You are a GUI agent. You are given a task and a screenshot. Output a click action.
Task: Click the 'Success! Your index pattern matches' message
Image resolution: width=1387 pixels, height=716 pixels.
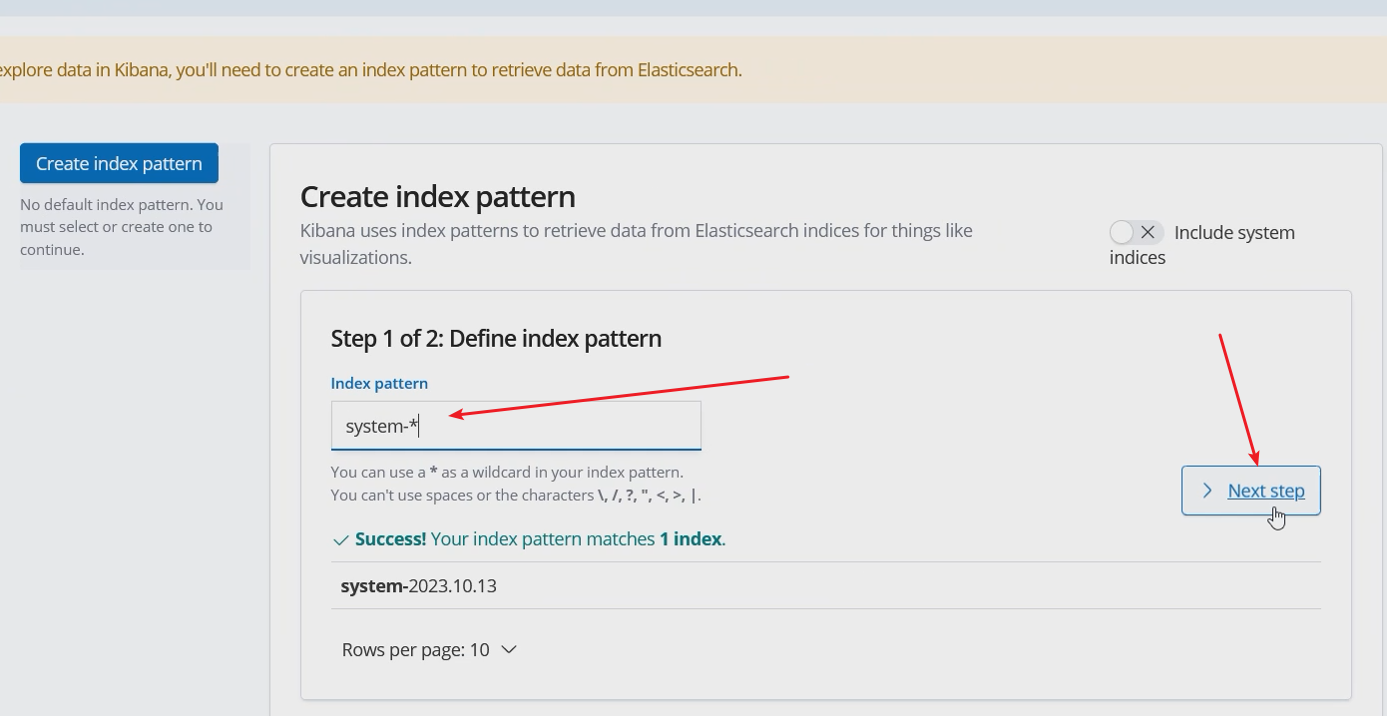pos(541,539)
